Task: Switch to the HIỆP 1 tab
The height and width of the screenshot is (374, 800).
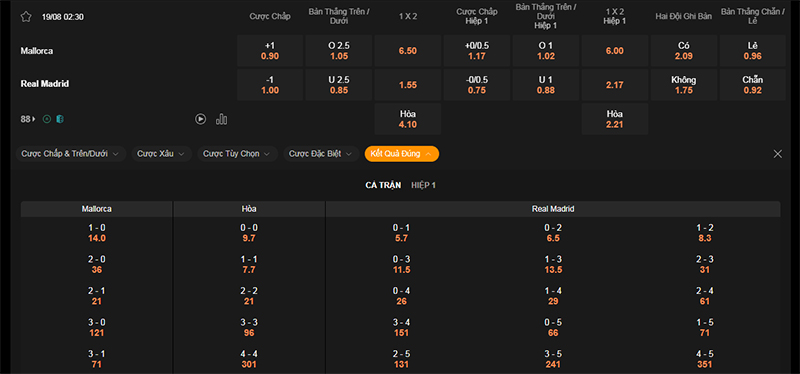Action: (423, 185)
